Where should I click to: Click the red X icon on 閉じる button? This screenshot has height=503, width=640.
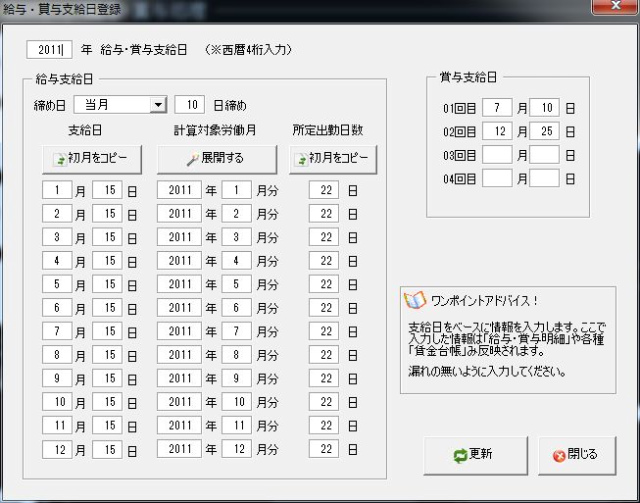tap(559, 456)
